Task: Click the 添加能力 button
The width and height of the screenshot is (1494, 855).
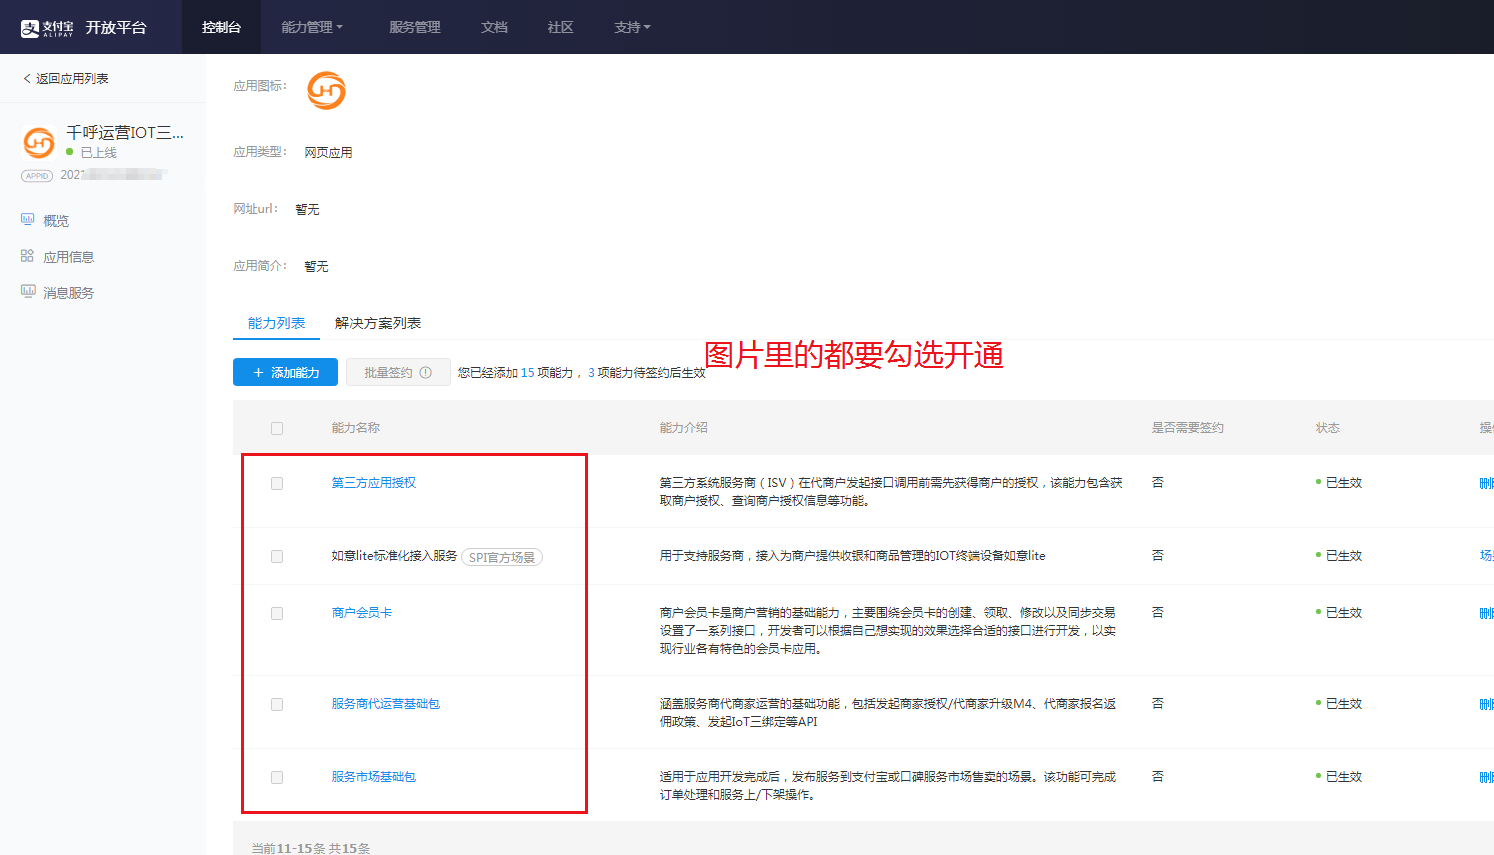Action: point(285,372)
